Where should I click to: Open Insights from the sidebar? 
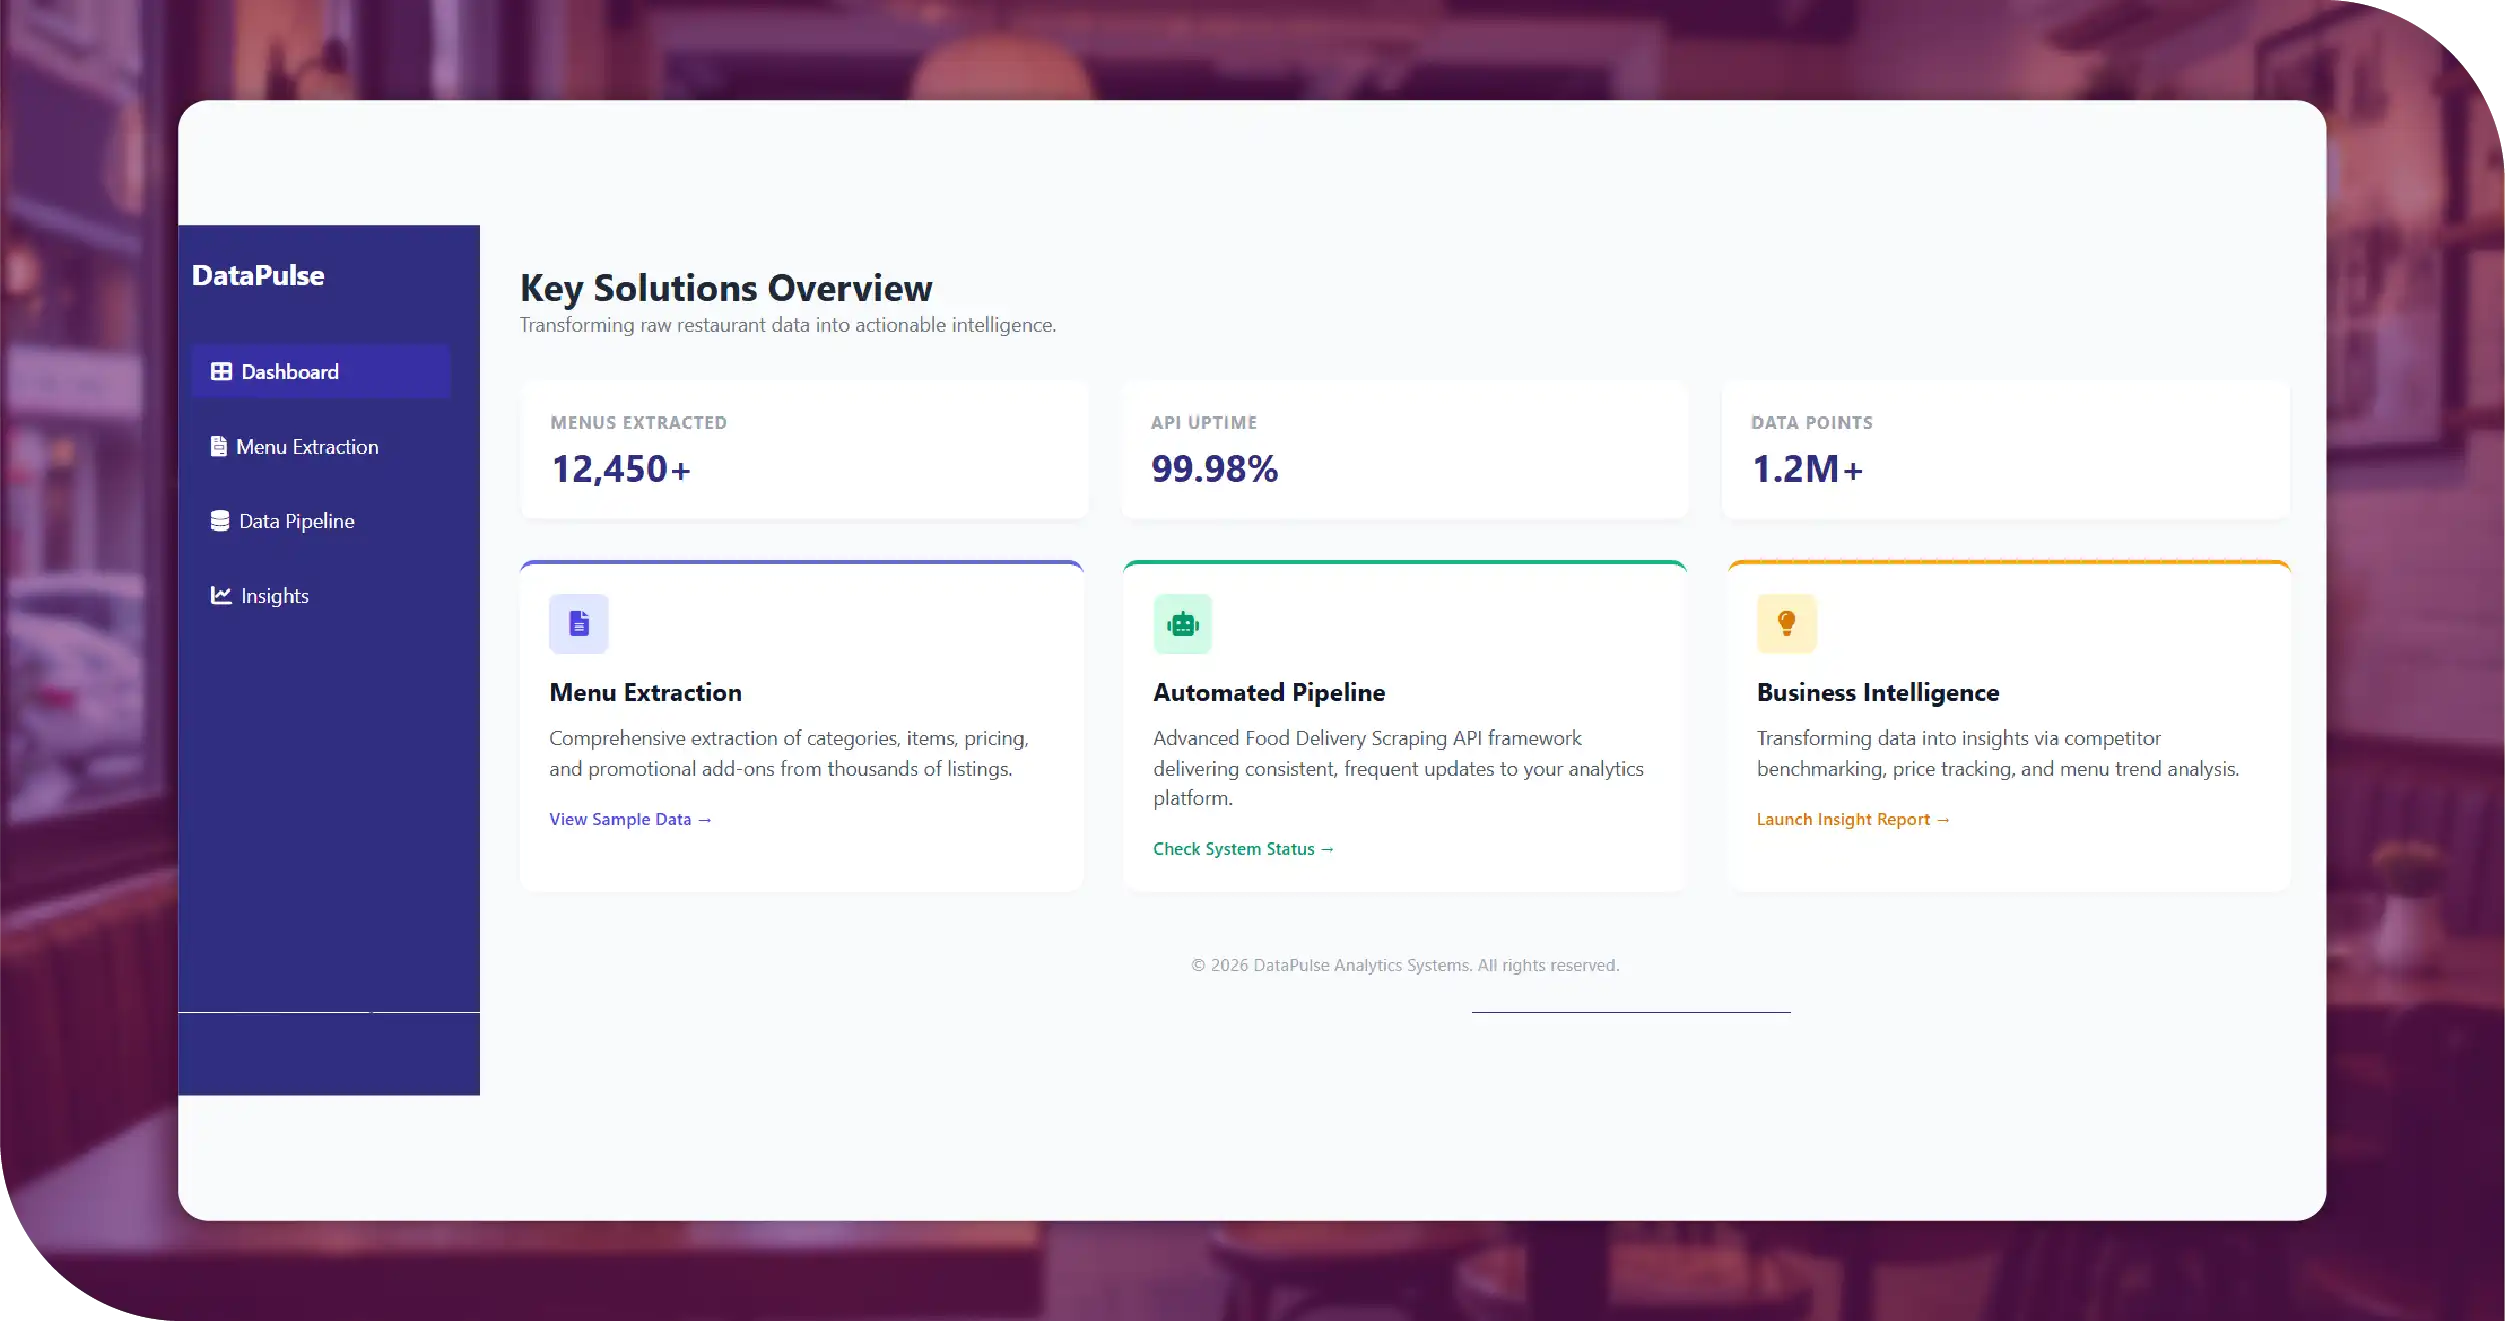pos(321,596)
